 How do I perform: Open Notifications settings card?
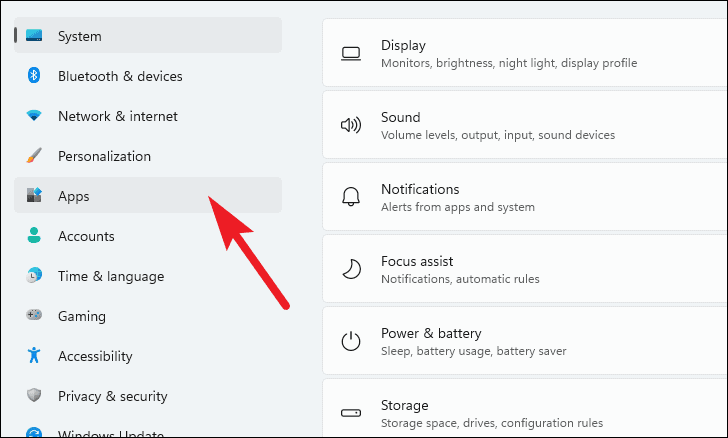coord(525,197)
